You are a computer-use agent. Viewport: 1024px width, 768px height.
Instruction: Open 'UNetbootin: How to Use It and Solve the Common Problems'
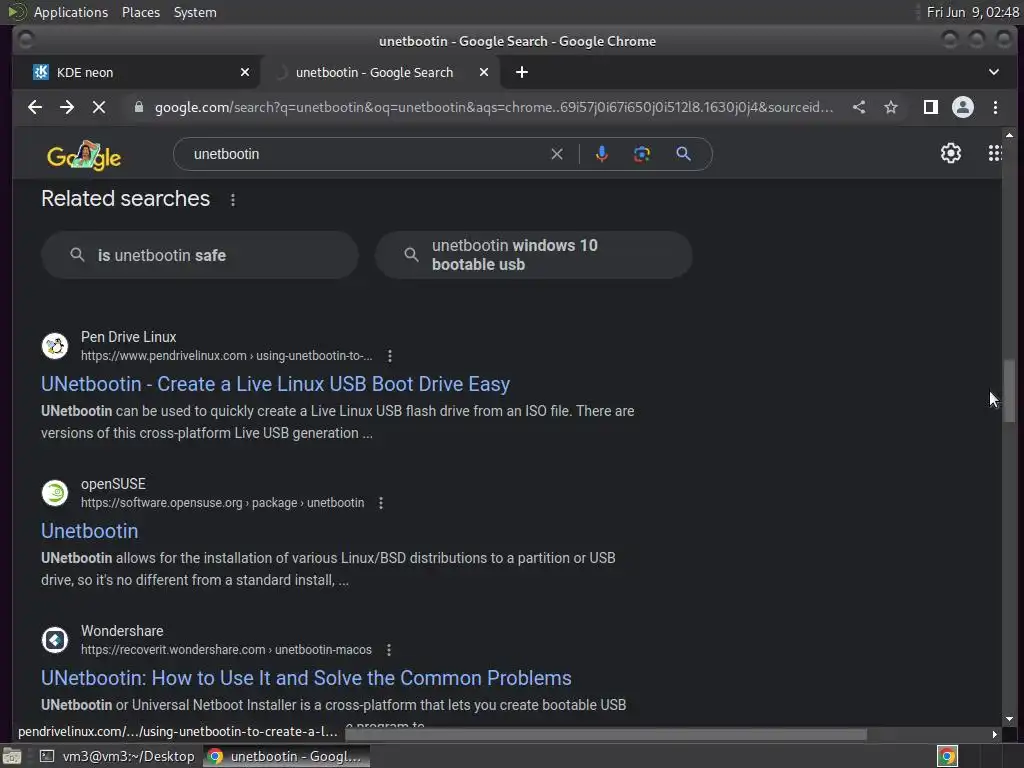click(306, 678)
